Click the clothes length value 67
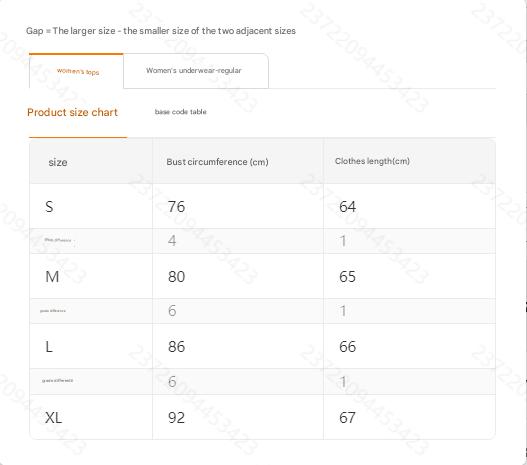Image resolution: width=527 pixels, height=465 pixels. (x=348, y=418)
